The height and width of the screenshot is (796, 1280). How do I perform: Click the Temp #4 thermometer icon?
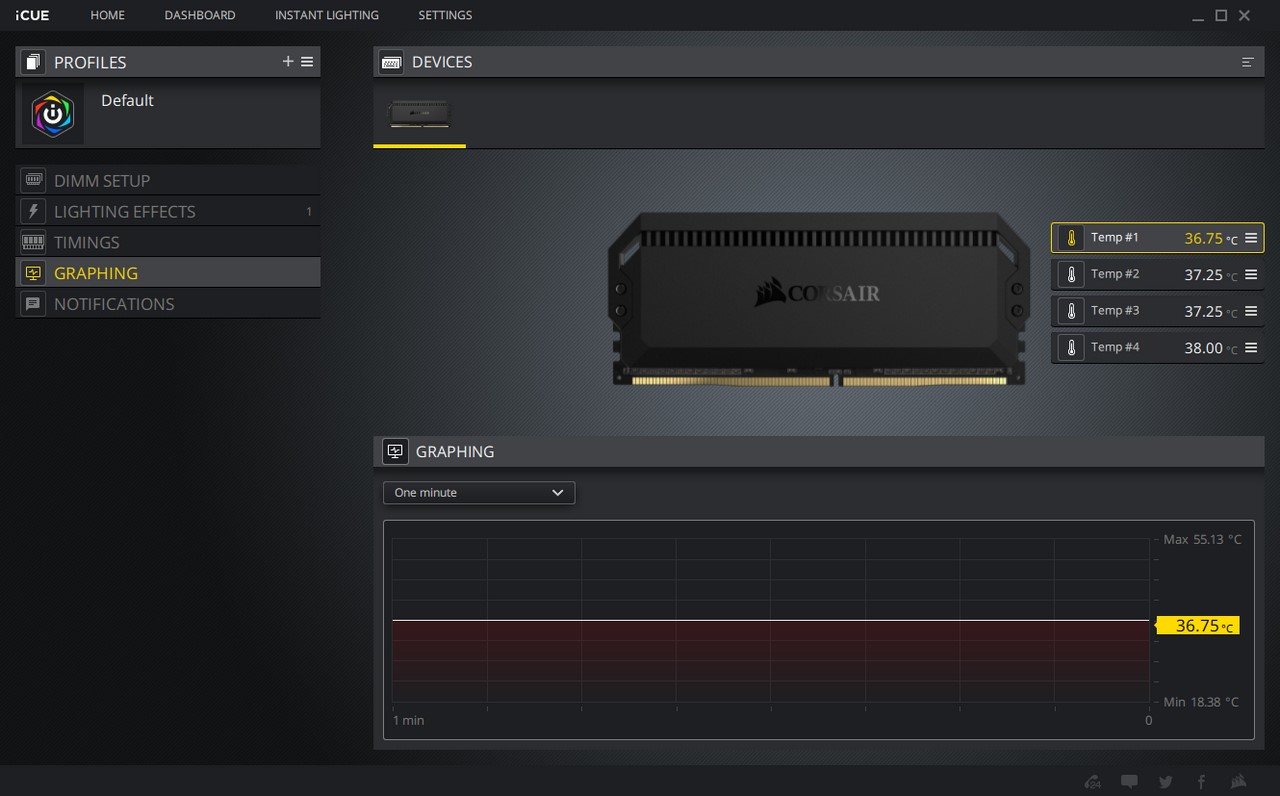click(x=1071, y=347)
